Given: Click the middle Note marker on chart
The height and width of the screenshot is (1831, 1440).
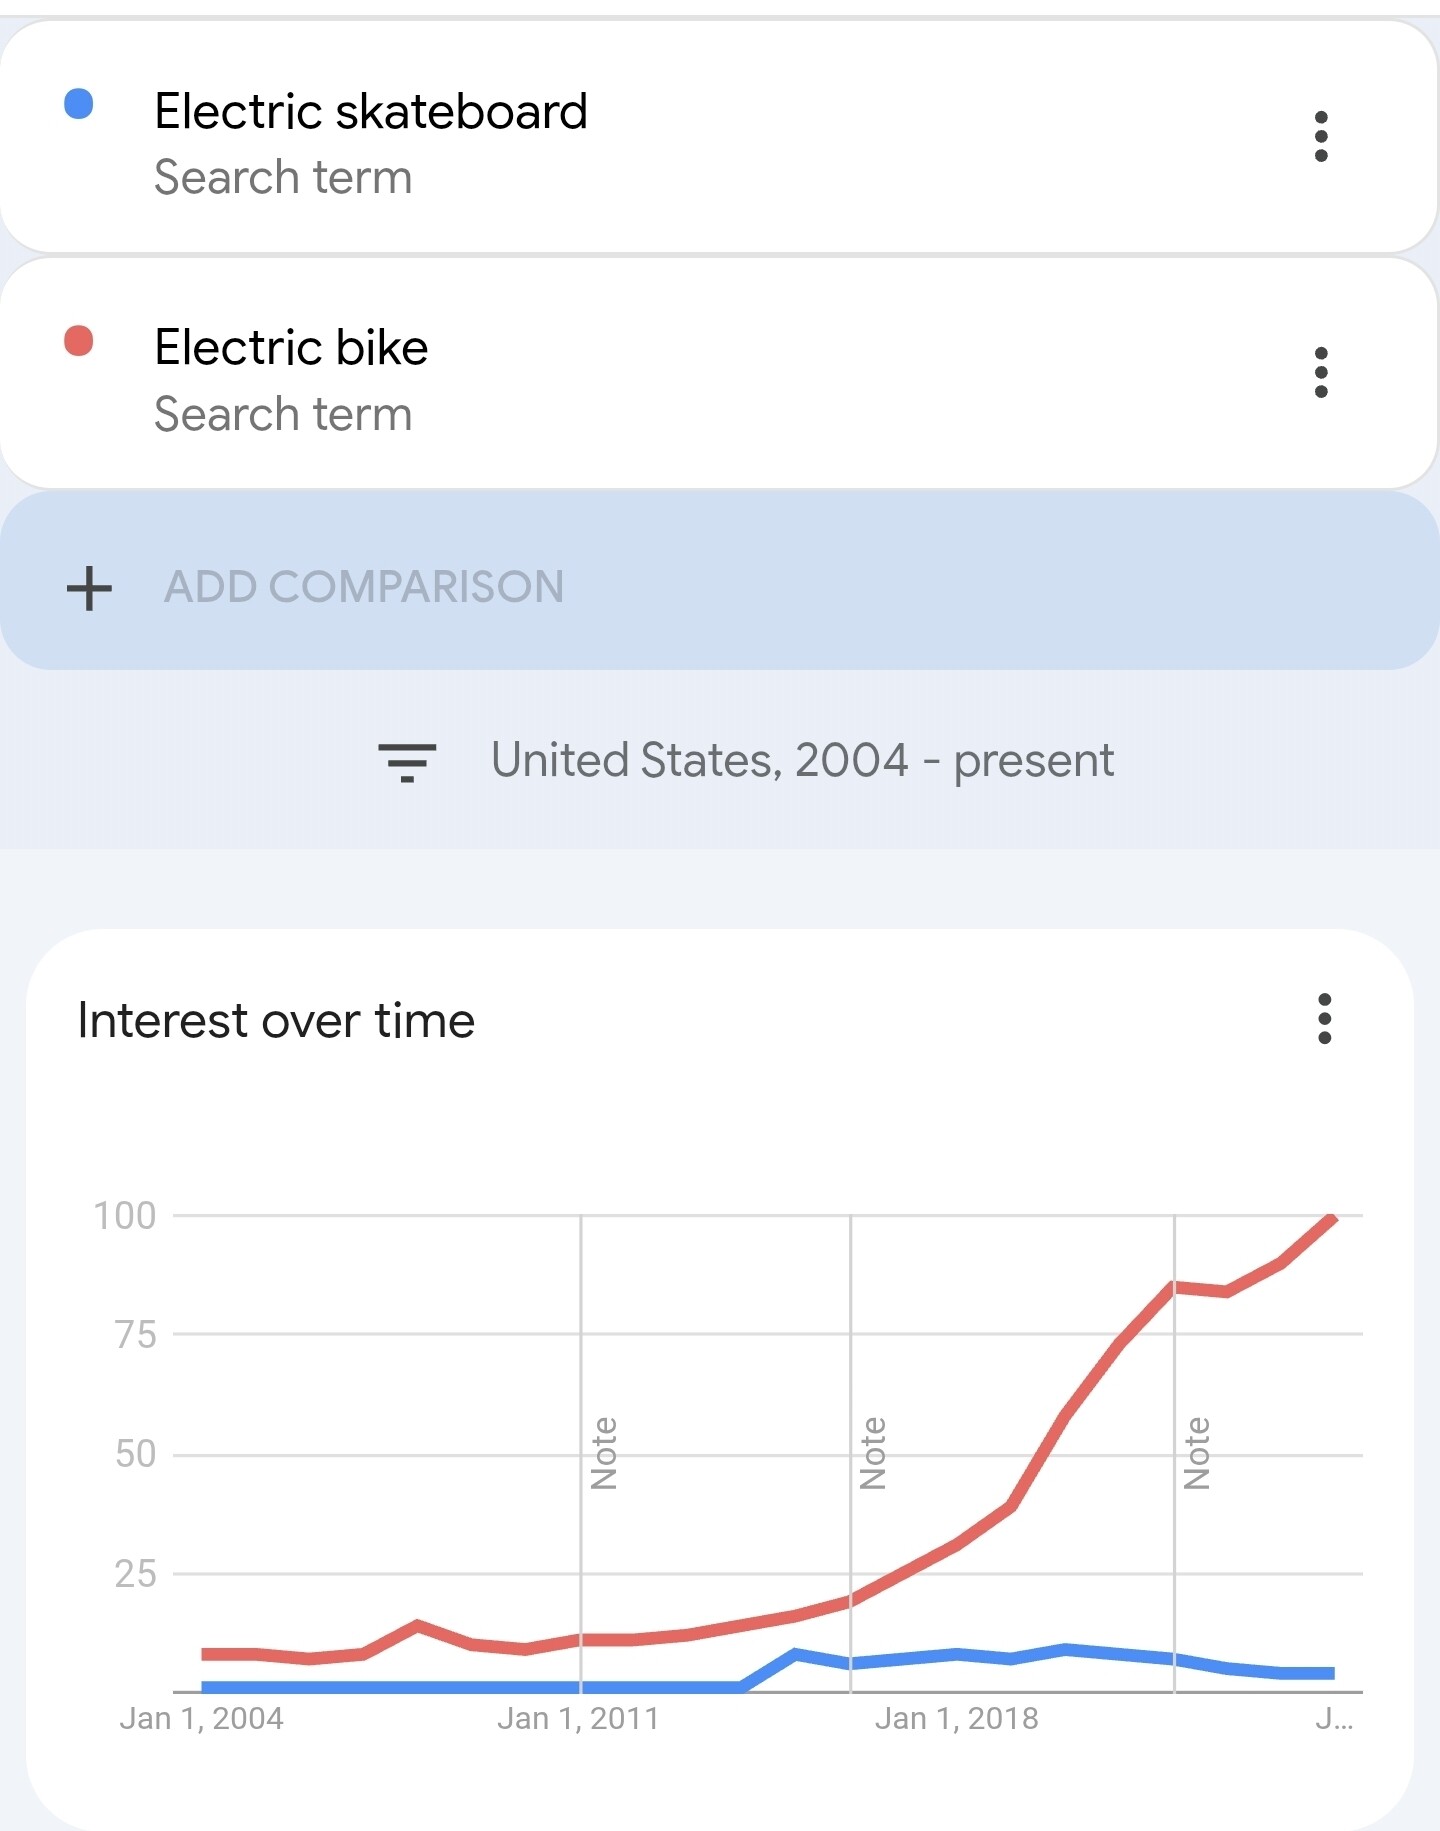Looking at the screenshot, I should [873, 1453].
